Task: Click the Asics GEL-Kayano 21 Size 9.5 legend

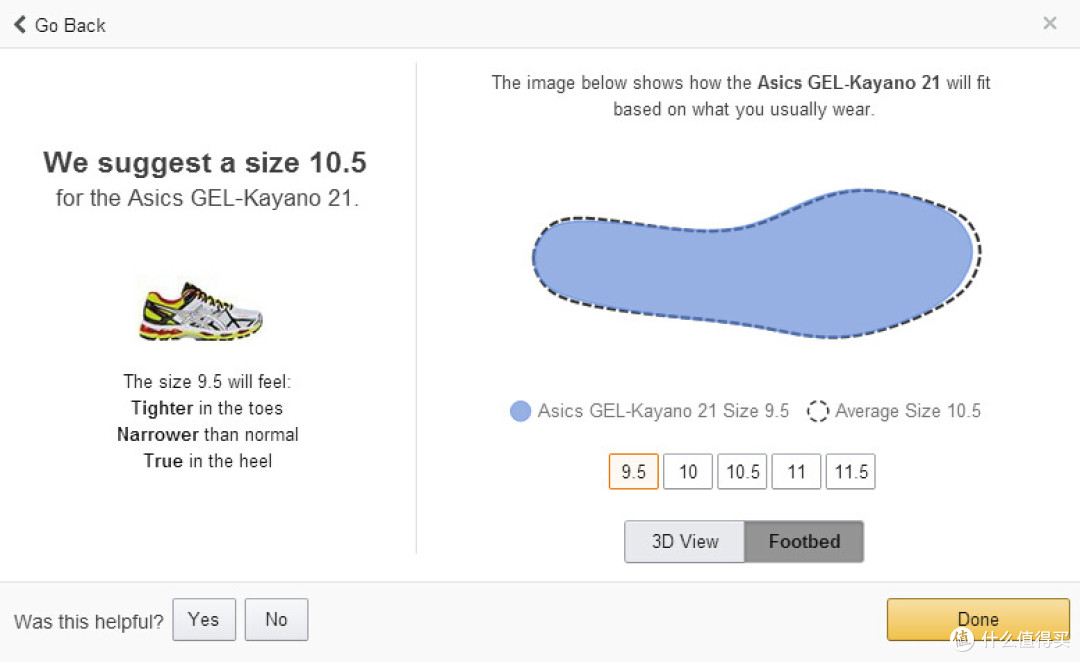Action: [663, 411]
